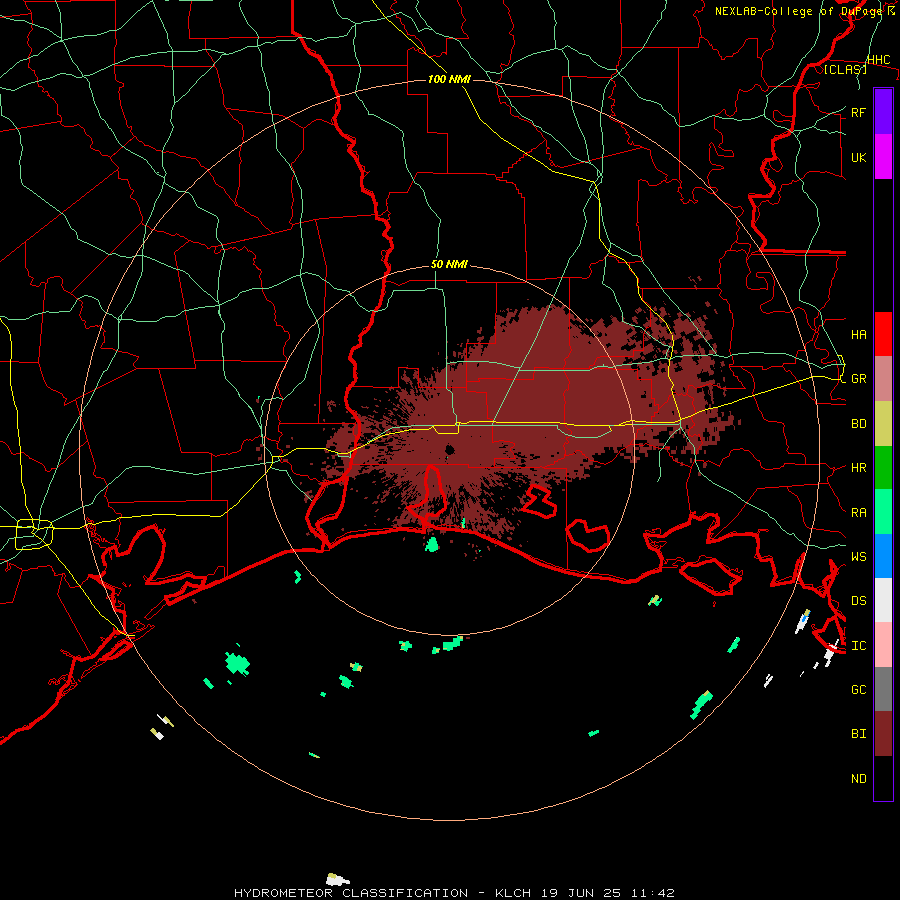Select the RA legend label
This screenshot has width=900, height=900.
[858, 513]
